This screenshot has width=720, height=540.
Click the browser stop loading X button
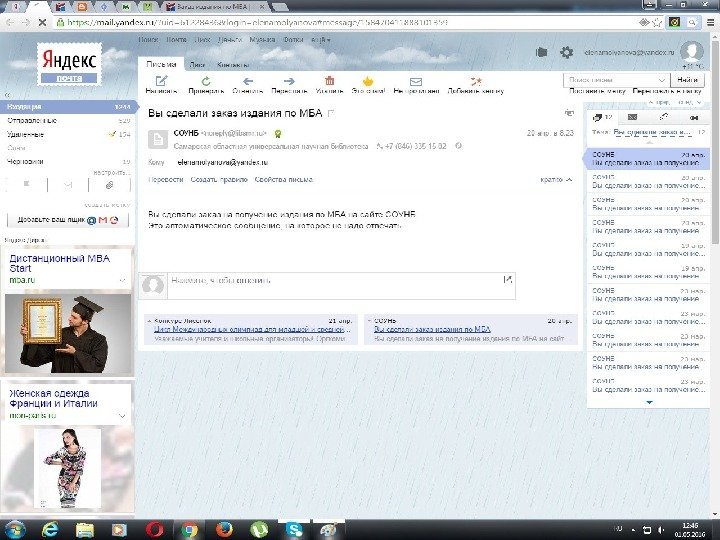coord(42,22)
